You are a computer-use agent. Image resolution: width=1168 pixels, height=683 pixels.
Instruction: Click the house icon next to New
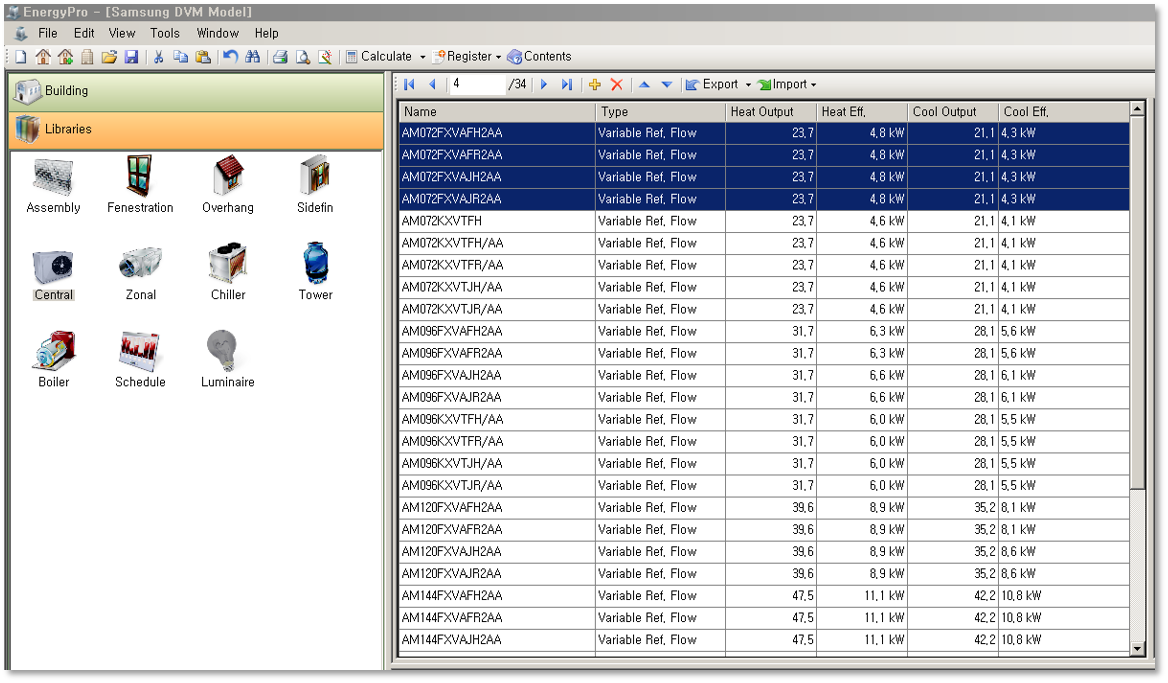43,57
